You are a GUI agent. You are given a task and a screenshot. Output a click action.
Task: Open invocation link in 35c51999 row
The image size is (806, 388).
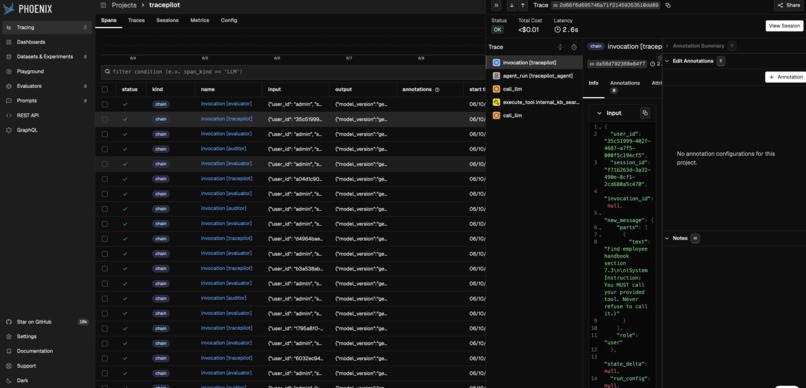click(226, 119)
